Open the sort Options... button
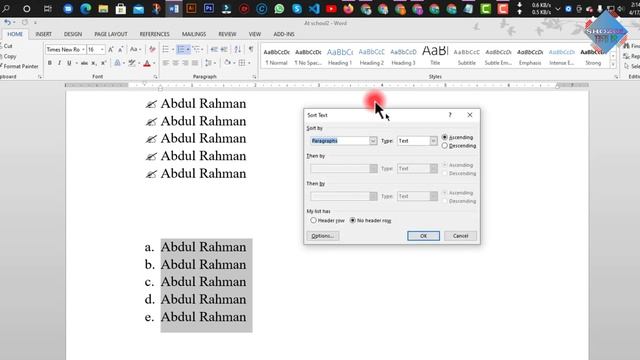Image resolution: width=640 pixels, height=360 pixels. click(322, 236)
